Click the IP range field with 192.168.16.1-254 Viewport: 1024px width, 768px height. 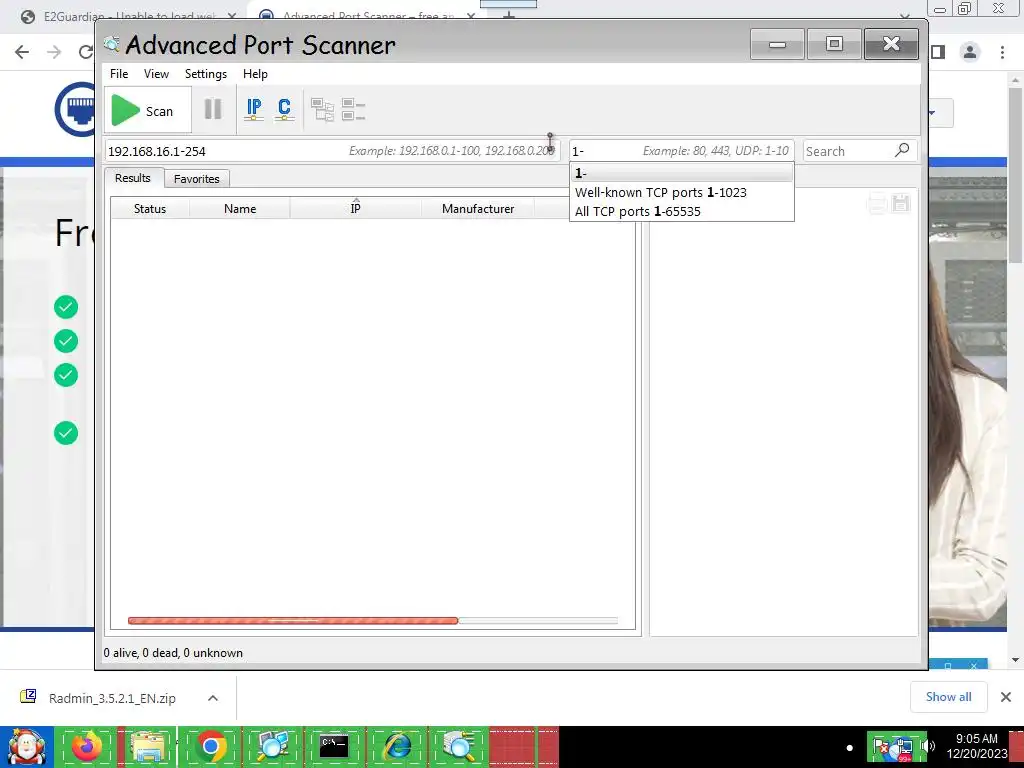click(332, 151)
